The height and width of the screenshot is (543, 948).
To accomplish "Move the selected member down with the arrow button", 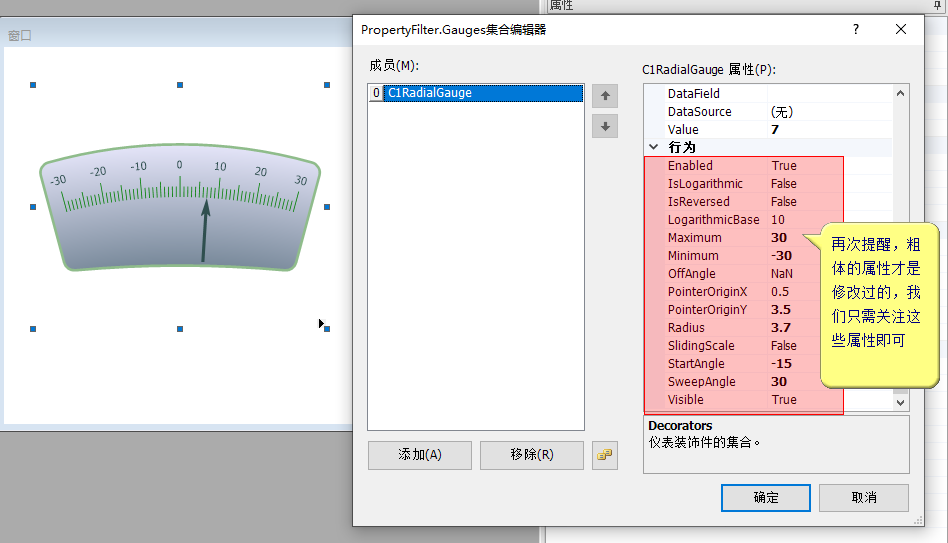I will pyautogui.click(x=605, y=127).
